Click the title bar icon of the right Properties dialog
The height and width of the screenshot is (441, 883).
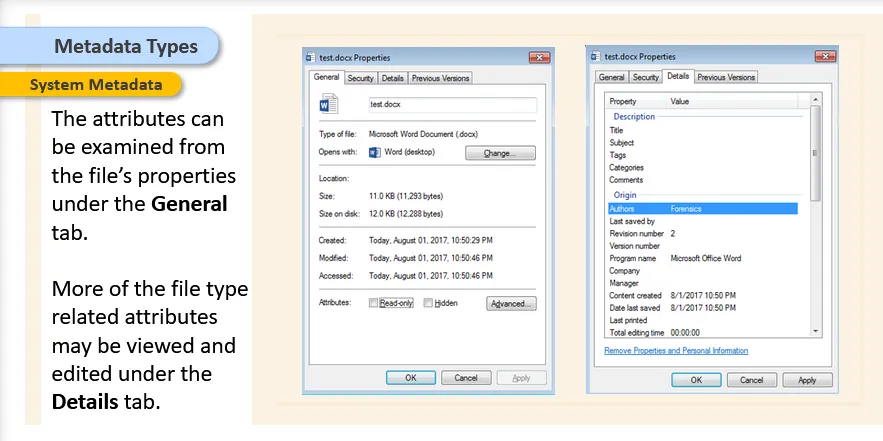point(594,57)
